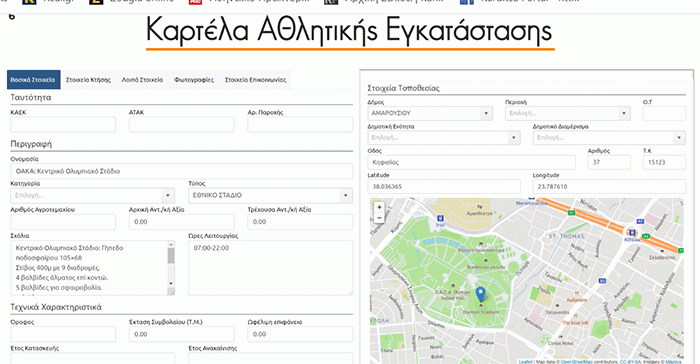This screenshot has height=364, width=700.
Task: Expand the Κατηγορία dropdown
Action: tap(92, 195)
